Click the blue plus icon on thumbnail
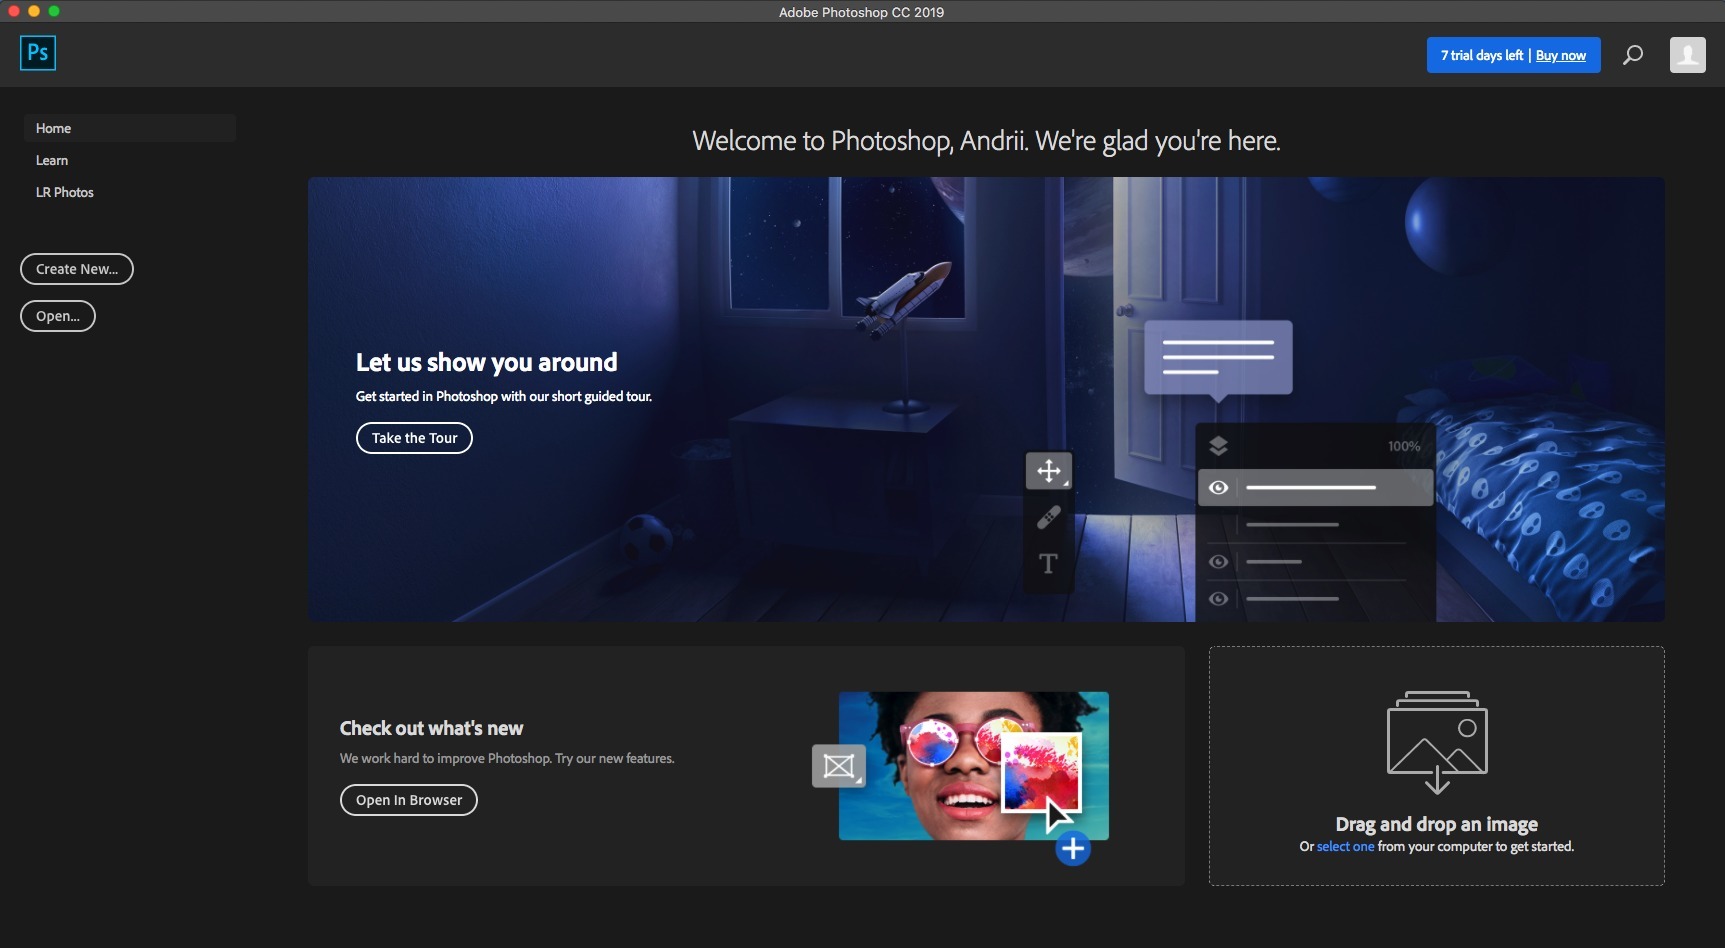The width and height of the screenshot is (1725, 948). pyautogui.click(x=1073, y=849)
